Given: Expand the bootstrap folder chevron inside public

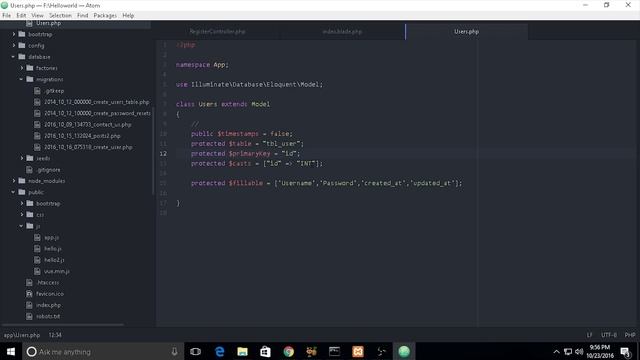Looking at the screenshot, I should click(22, 203).
